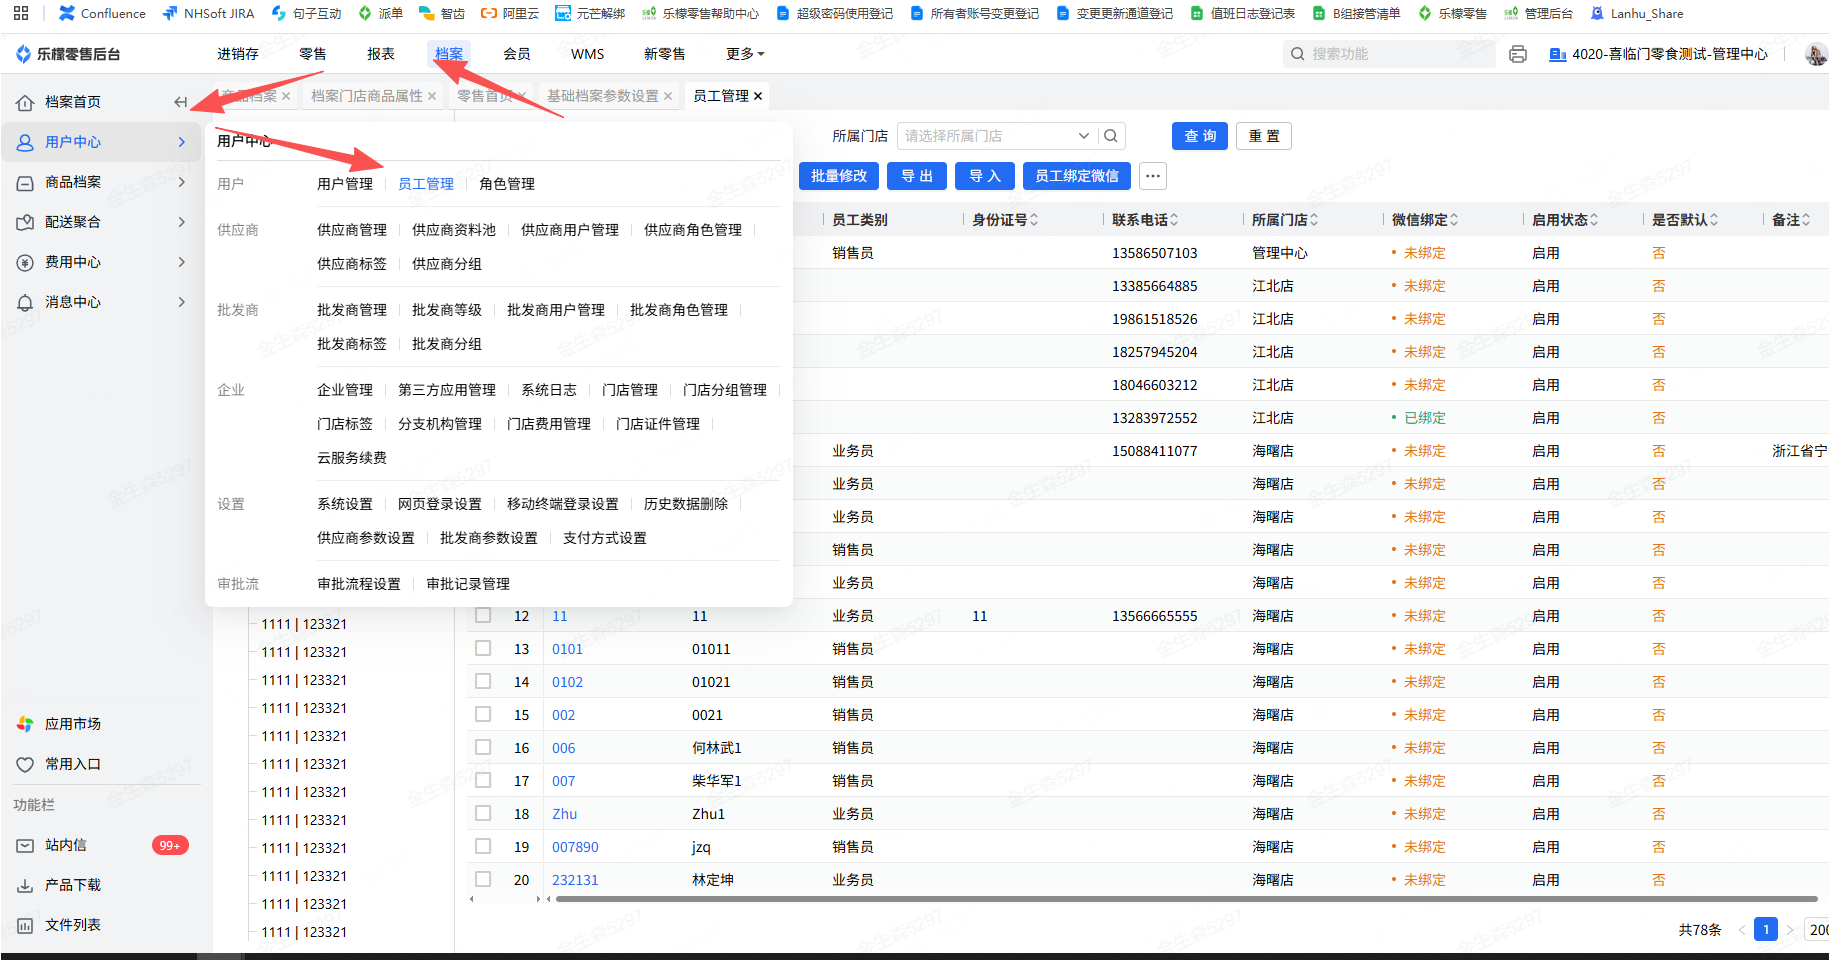
Task: Switch to 报表 top menu
Action: click(381, 54)
